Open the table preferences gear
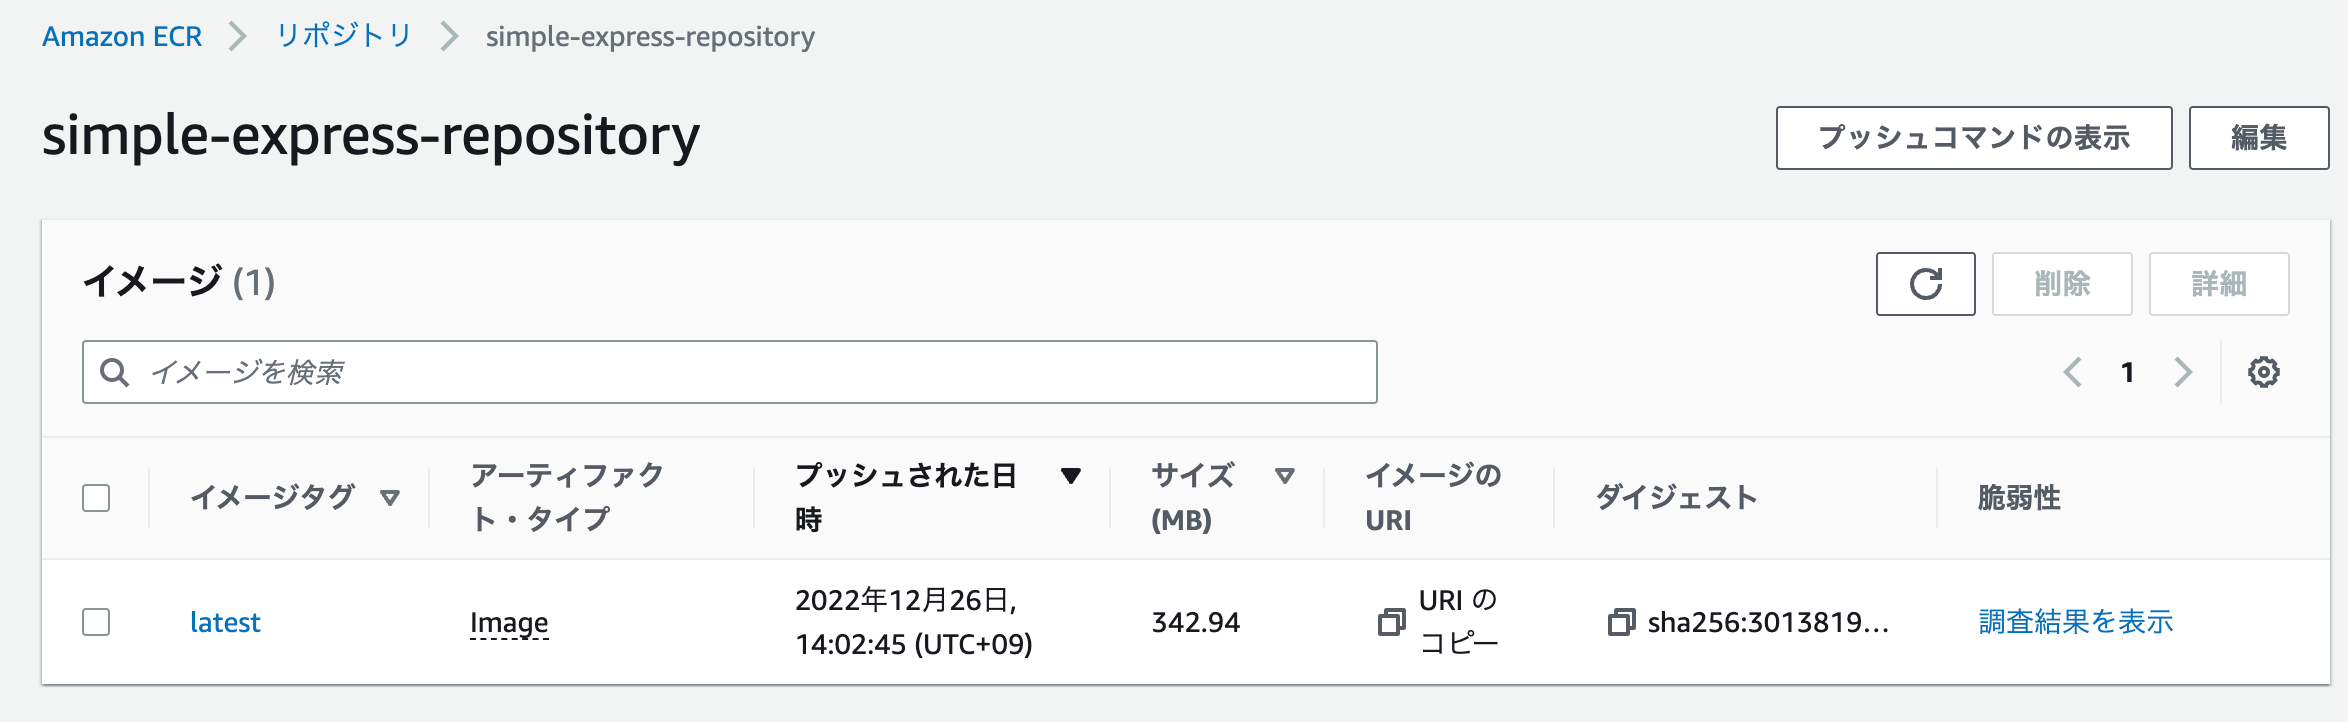 [2265, 371]
